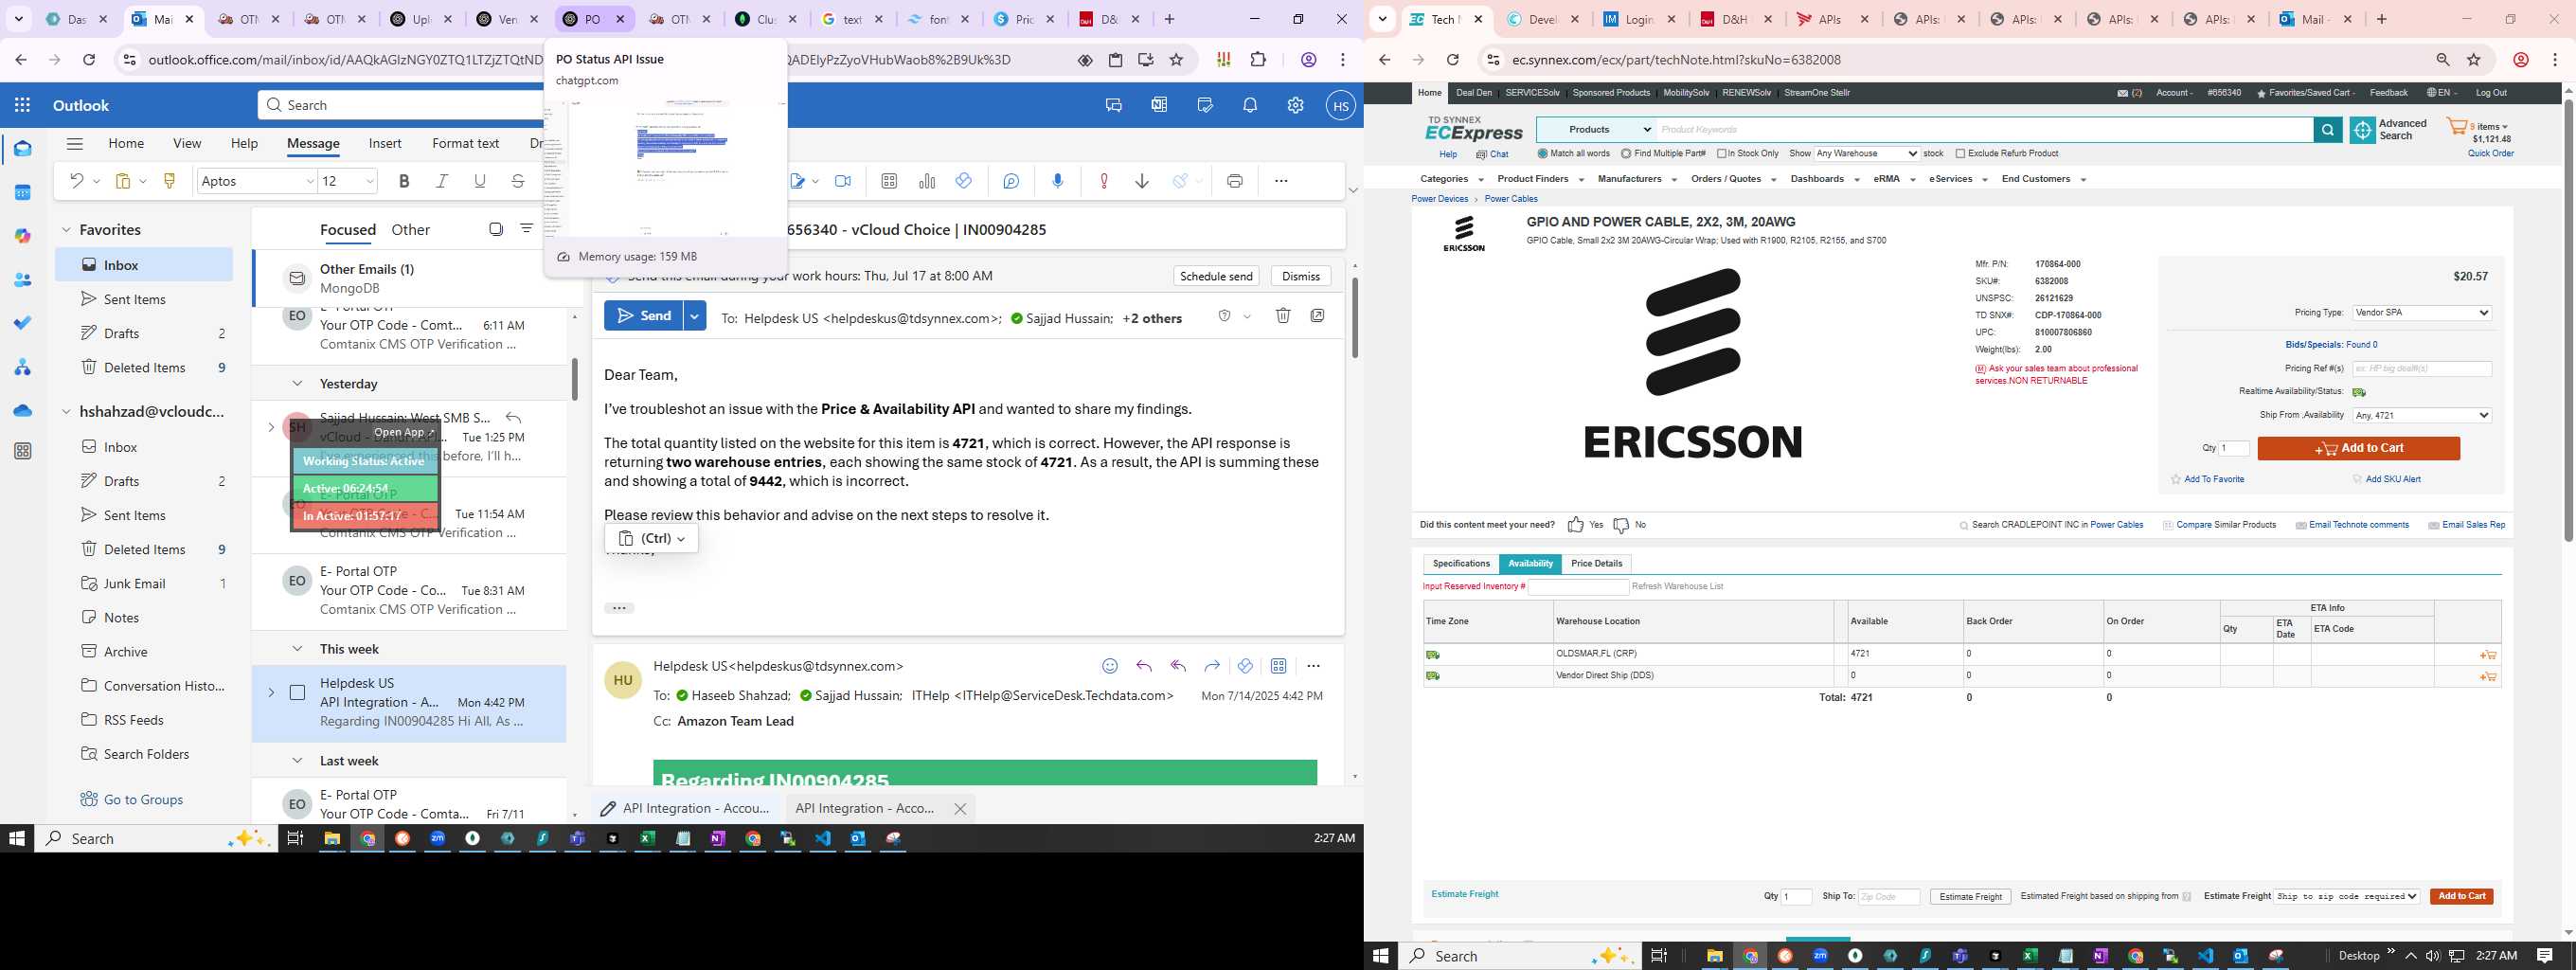The height and width of the screenshot is (970, 2576).
Task: Click Reply all icon on Helpdesk US message
Action: click(1178, 666)
